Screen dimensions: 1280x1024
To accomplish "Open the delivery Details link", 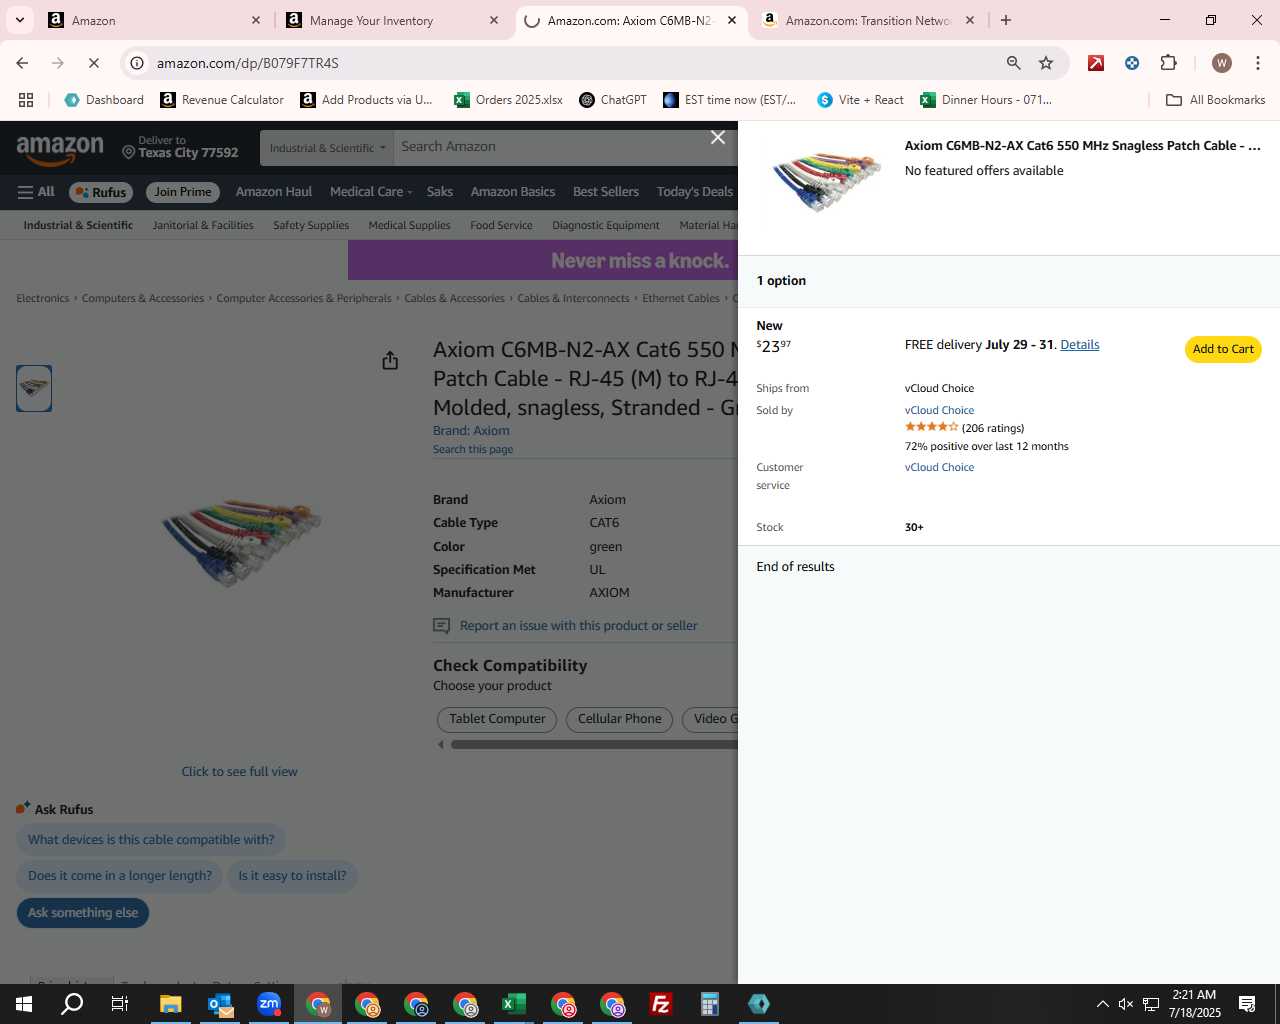I will 1079,344.
